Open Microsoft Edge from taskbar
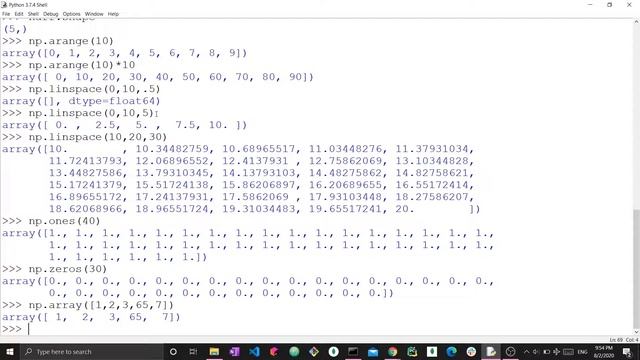This screenshot has width=640, height=360. click(451, 351)
